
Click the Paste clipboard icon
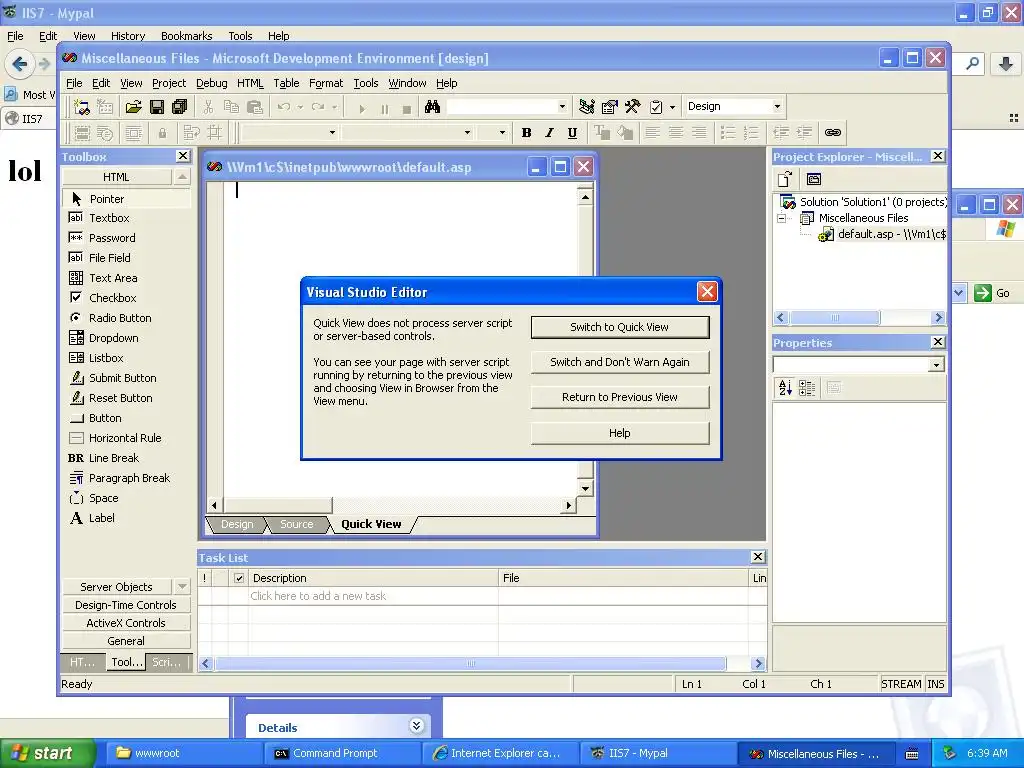pos(255,107)
